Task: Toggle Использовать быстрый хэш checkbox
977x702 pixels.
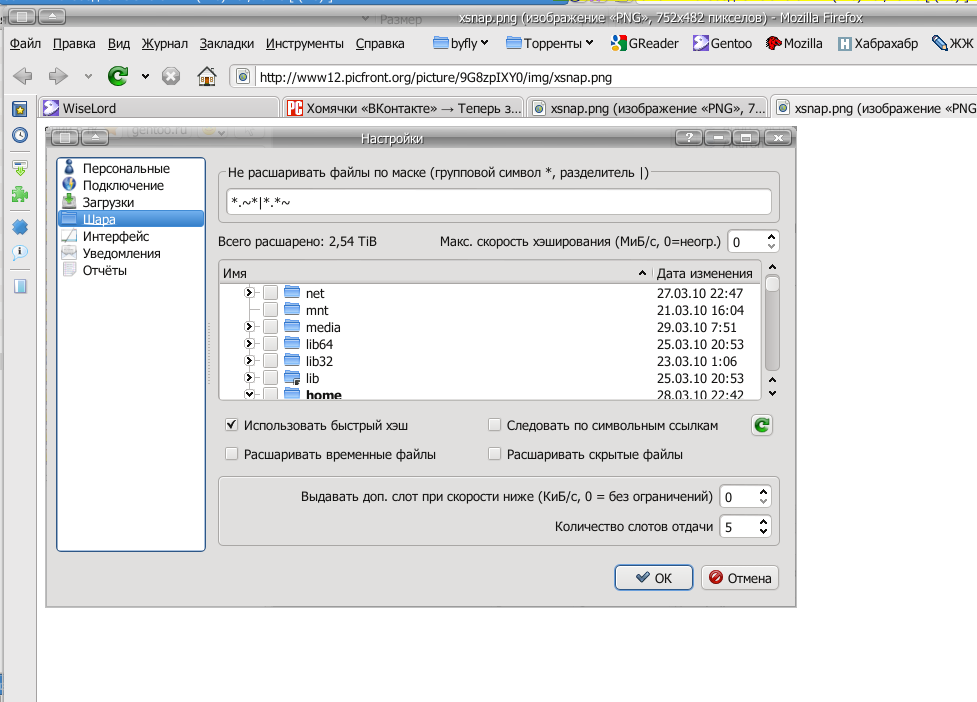Action: pos(231,425)
